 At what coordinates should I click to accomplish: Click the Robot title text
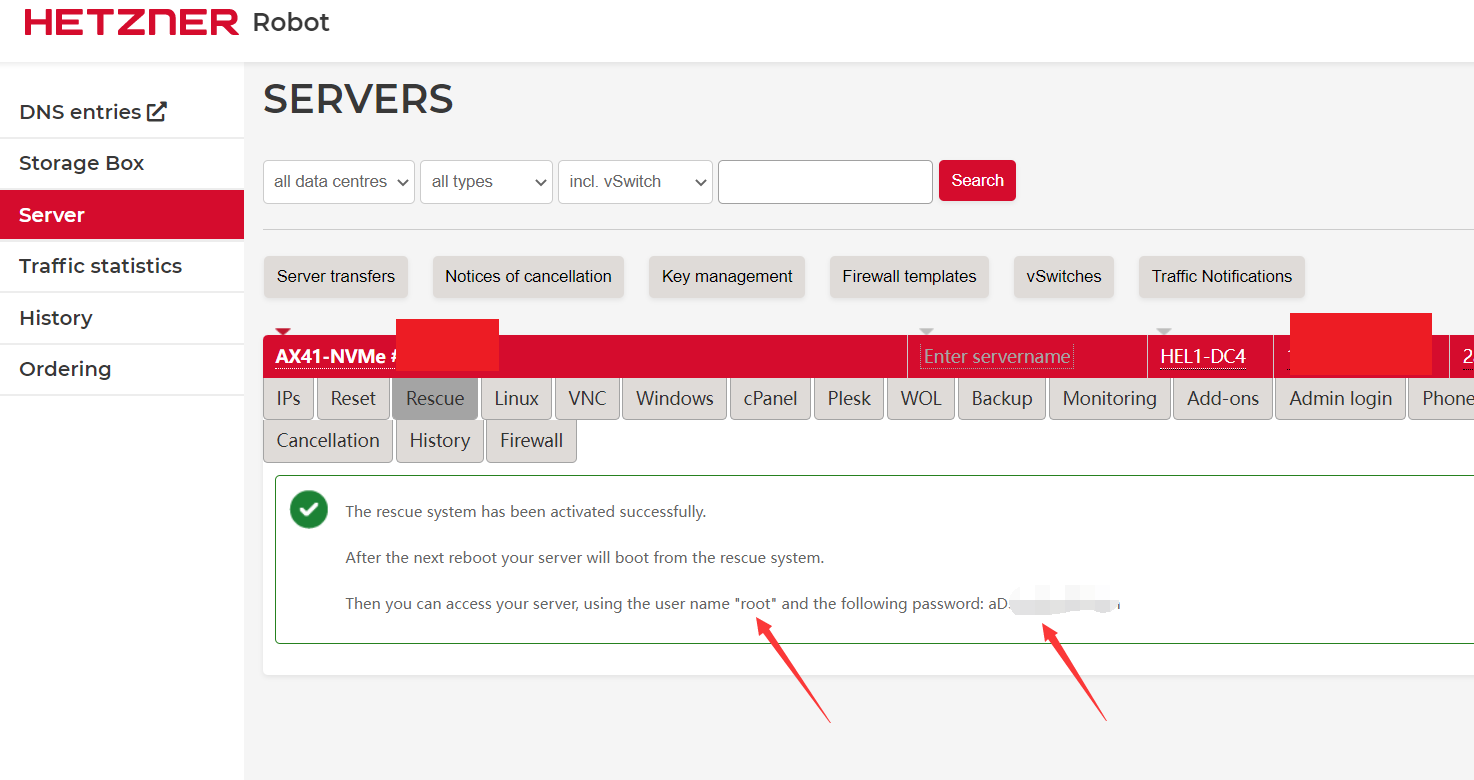point(291,22)
